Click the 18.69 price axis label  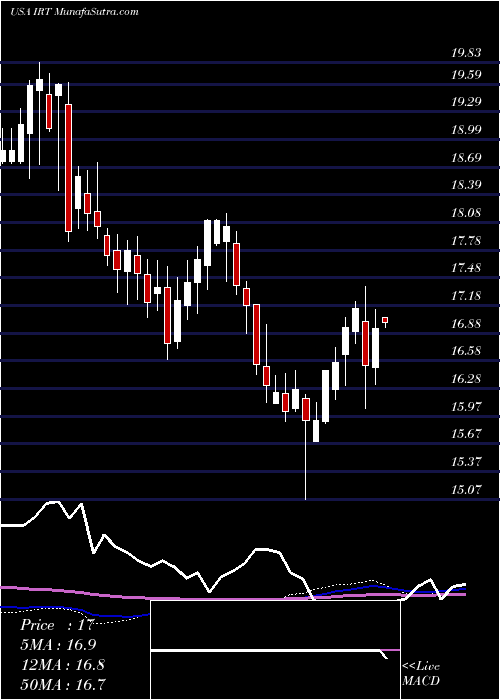[466, 158]
